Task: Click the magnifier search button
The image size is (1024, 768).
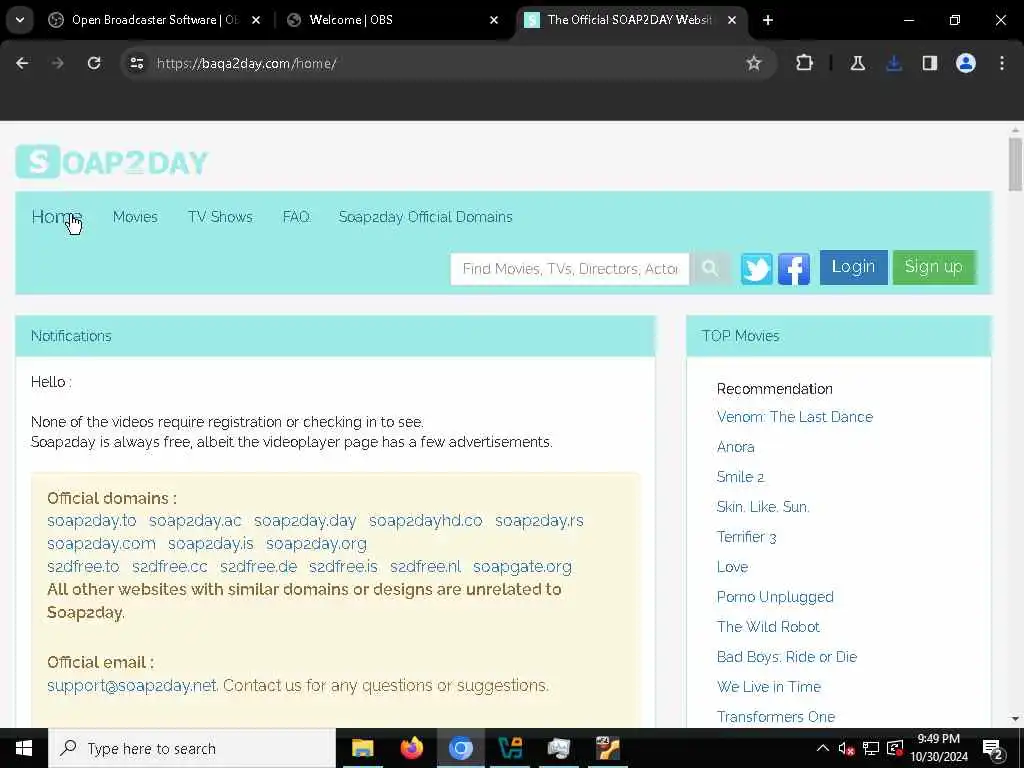Action: click(709, 268)
